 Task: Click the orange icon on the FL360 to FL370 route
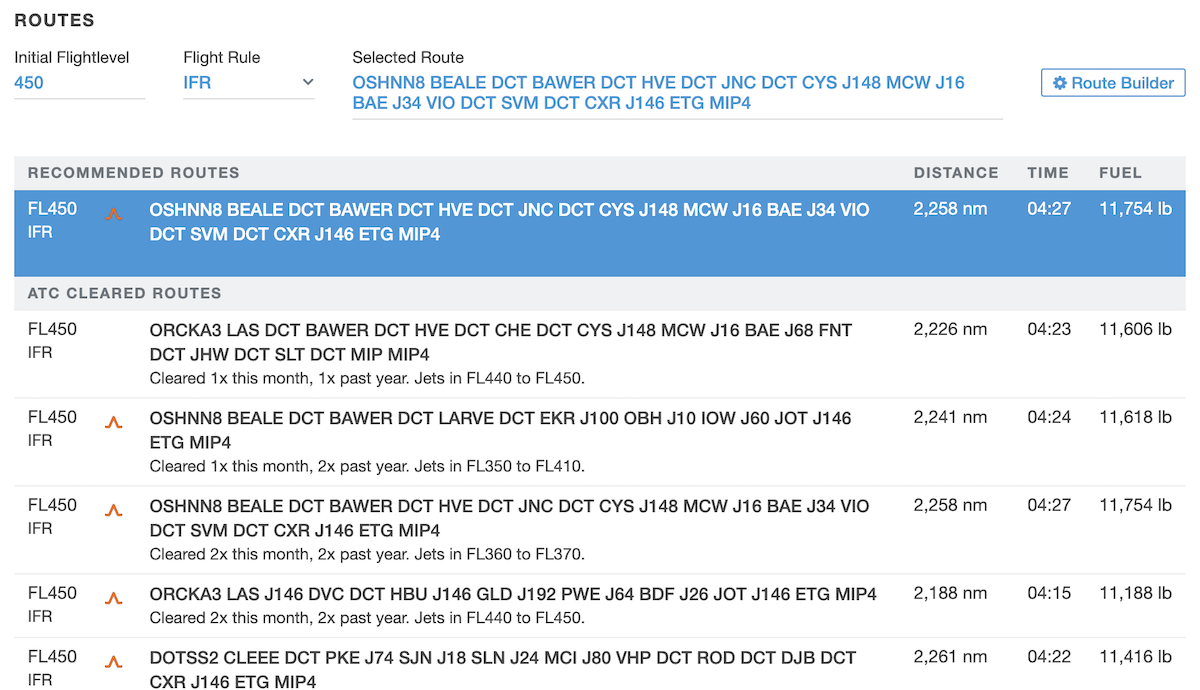pos(114,510)
